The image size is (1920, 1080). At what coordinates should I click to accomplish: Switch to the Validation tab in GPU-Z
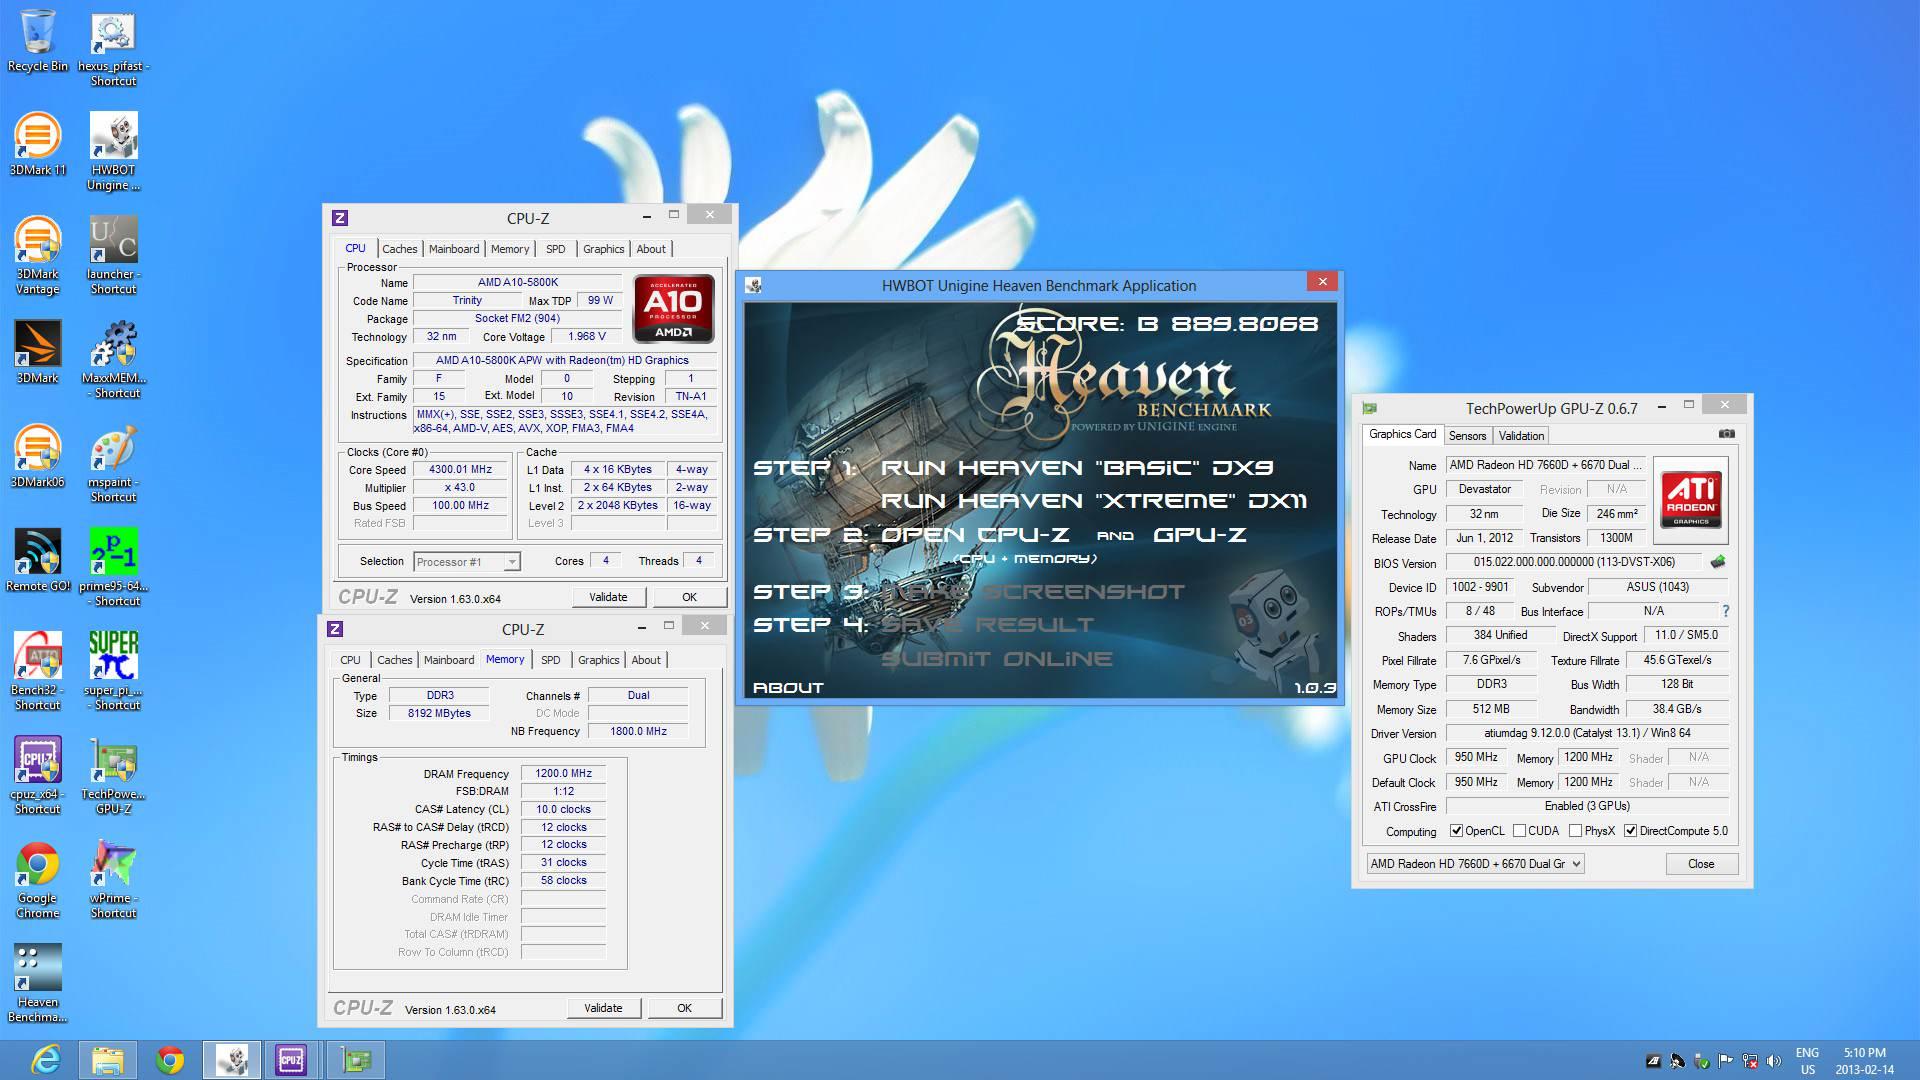point(1521,436)
